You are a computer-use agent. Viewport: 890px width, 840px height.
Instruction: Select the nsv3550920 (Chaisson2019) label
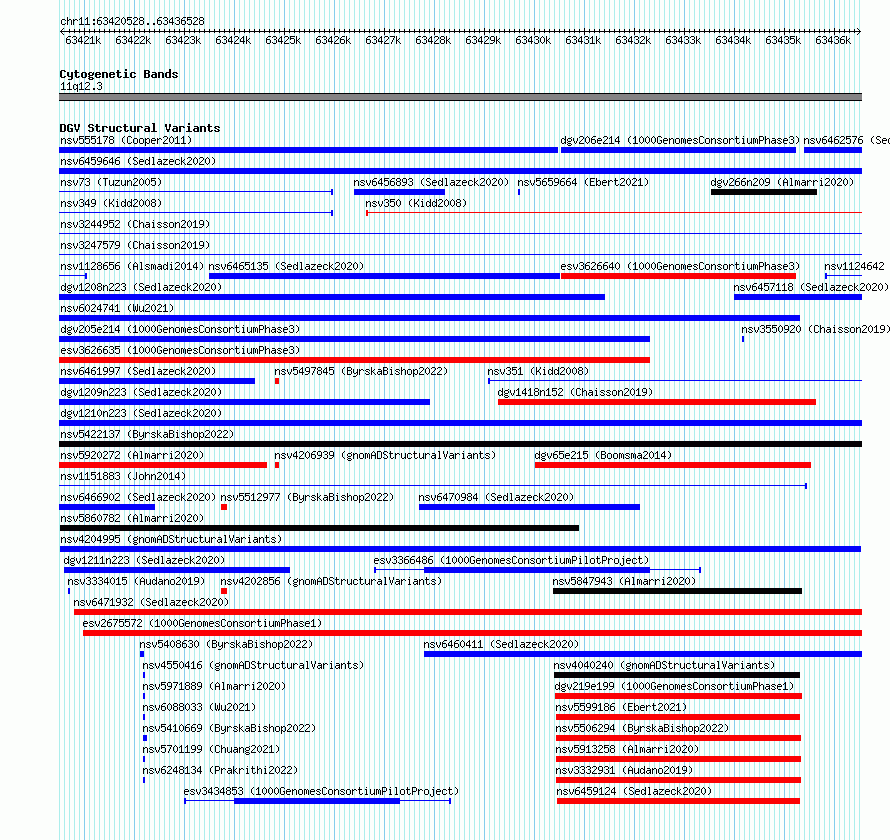816,329
